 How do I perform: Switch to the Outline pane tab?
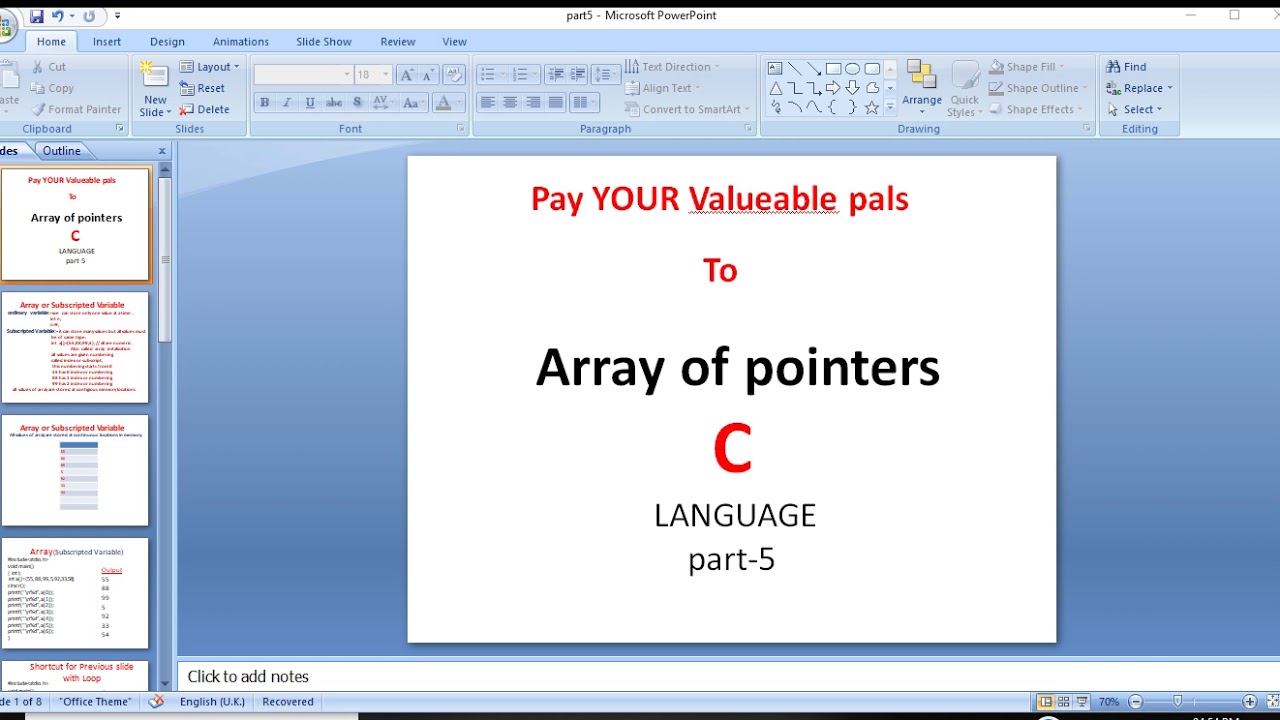[62, 151]
